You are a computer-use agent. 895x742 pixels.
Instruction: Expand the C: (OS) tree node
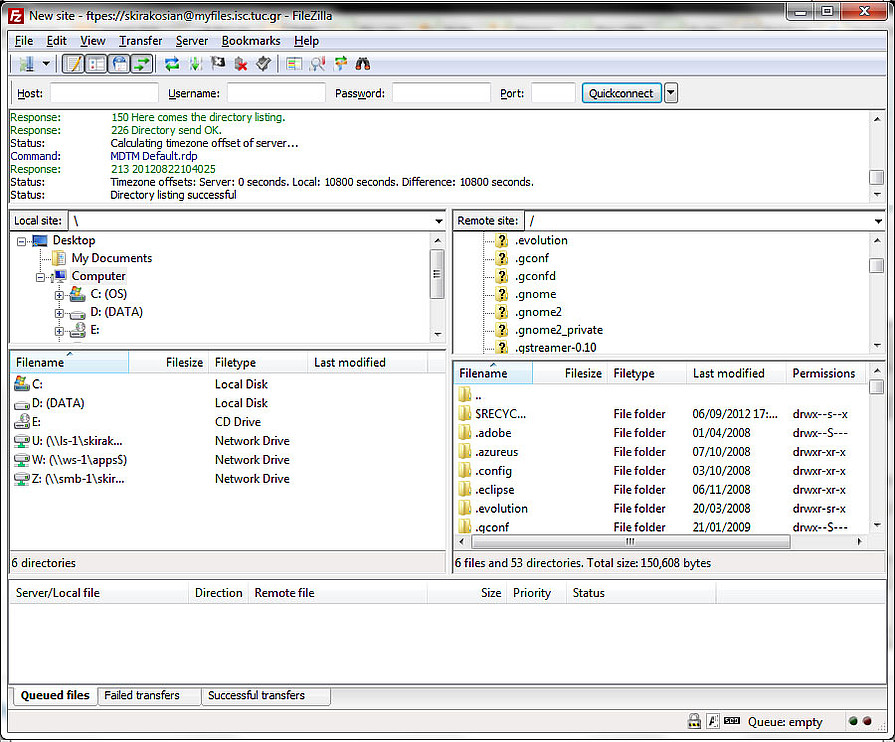[59, 294]
